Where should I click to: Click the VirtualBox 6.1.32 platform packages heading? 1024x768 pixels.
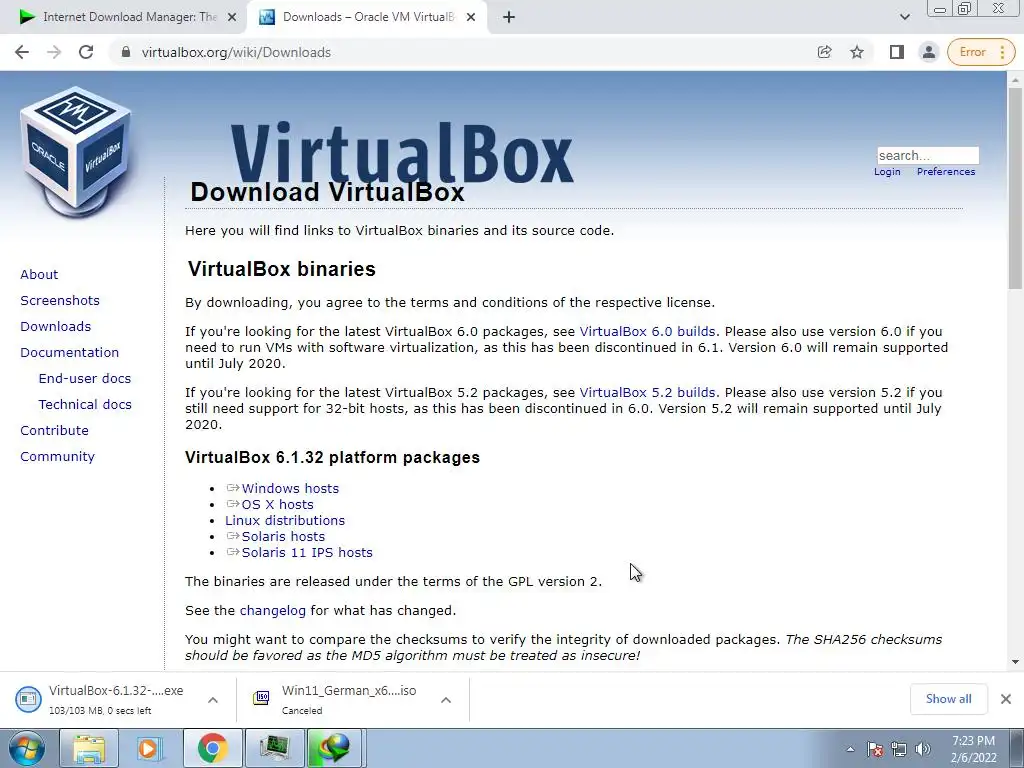[x=332, y=457]
